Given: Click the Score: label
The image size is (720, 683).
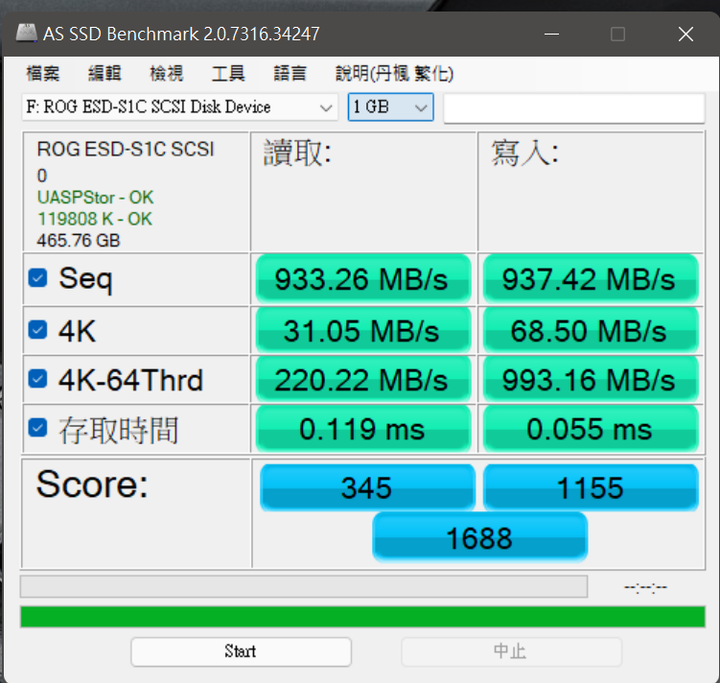Looking at the screenshot, I should (x=92, y=484).
